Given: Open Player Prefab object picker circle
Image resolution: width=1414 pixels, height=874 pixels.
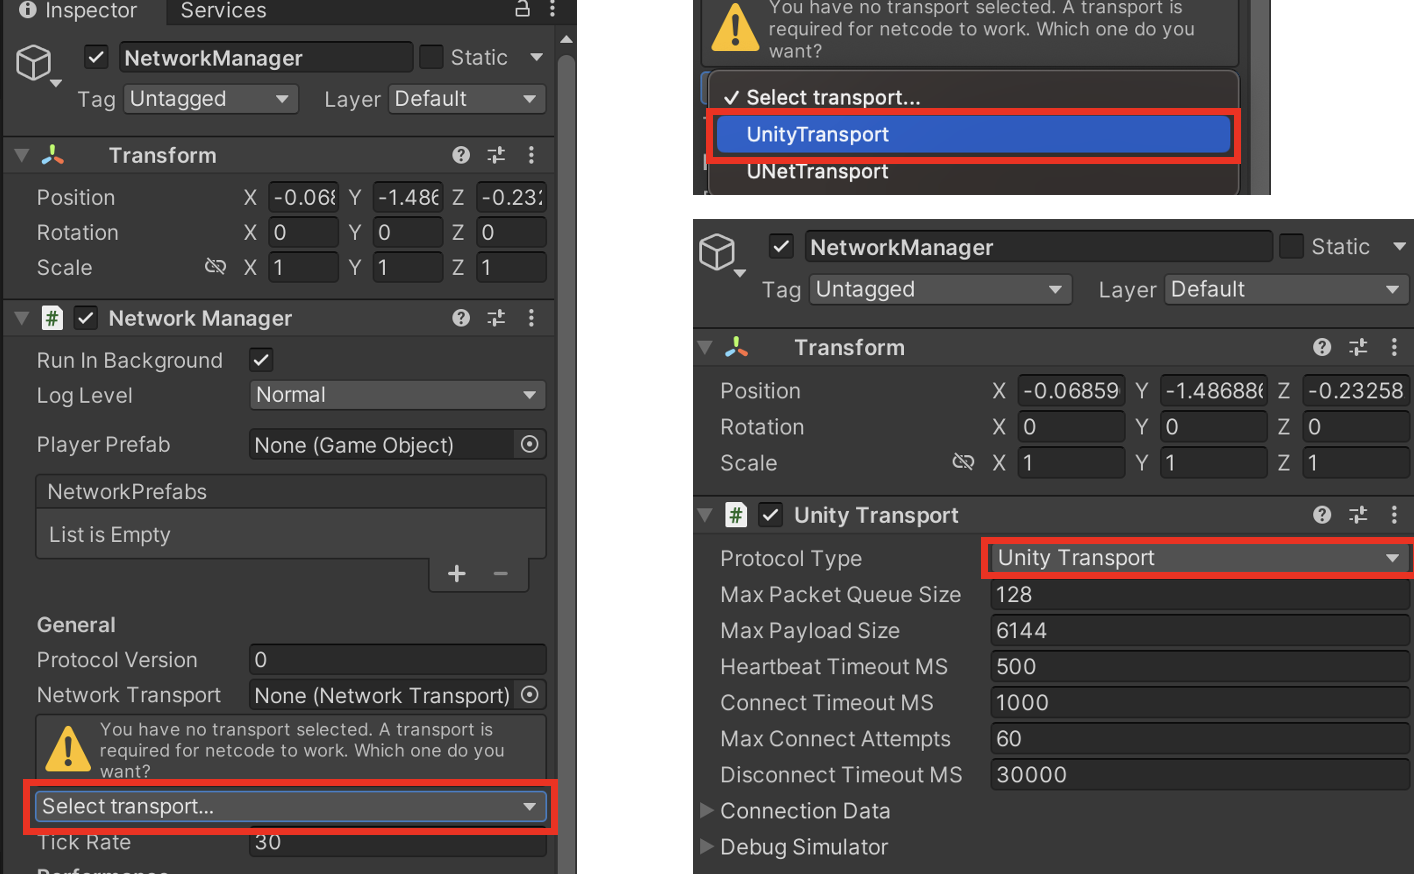Looking at the screenshot, I should (530, 444).
